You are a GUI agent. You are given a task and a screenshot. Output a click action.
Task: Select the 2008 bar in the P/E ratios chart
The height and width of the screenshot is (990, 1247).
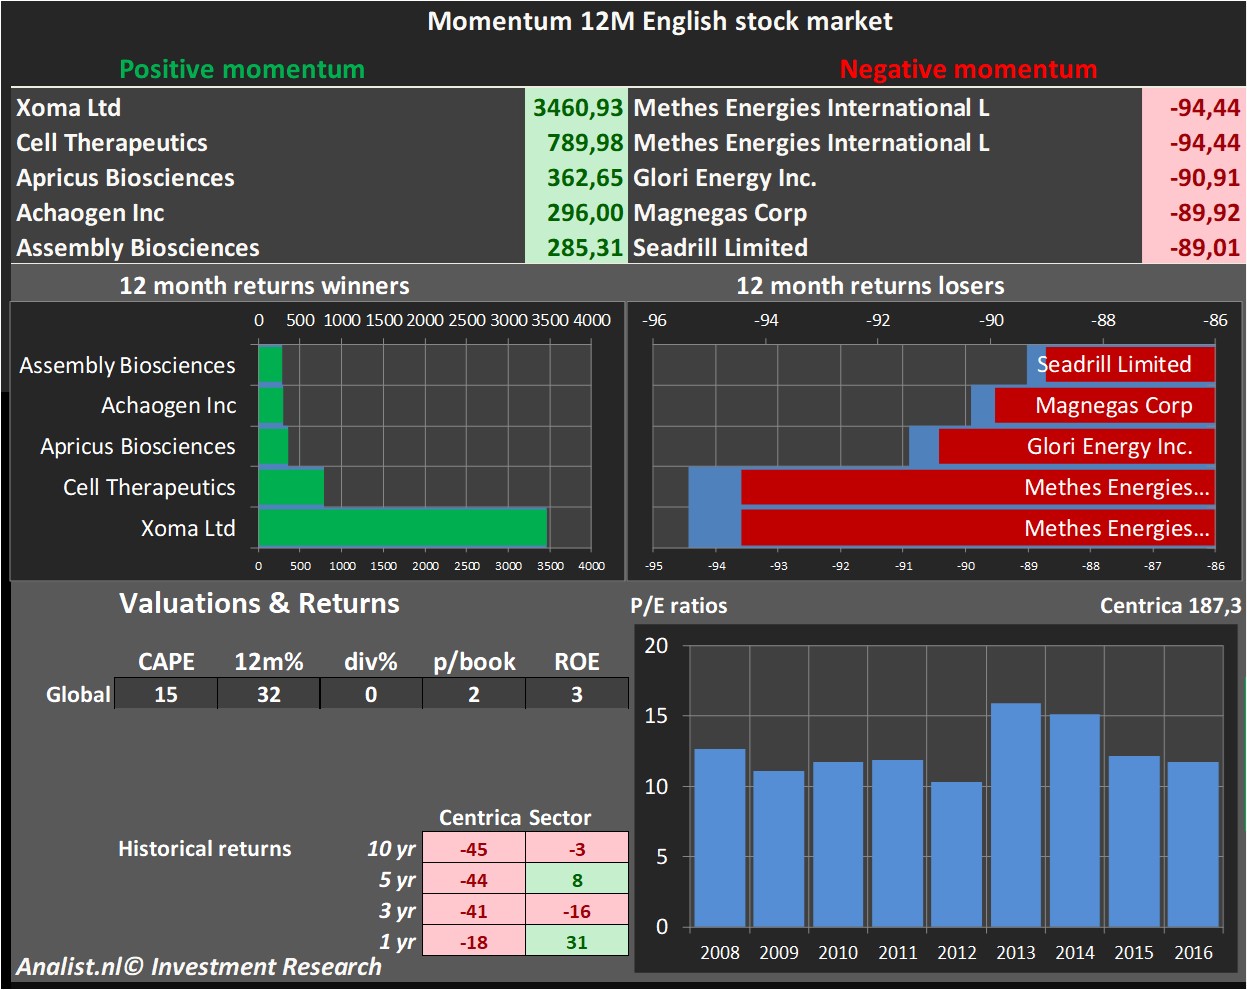pos(719,838)
